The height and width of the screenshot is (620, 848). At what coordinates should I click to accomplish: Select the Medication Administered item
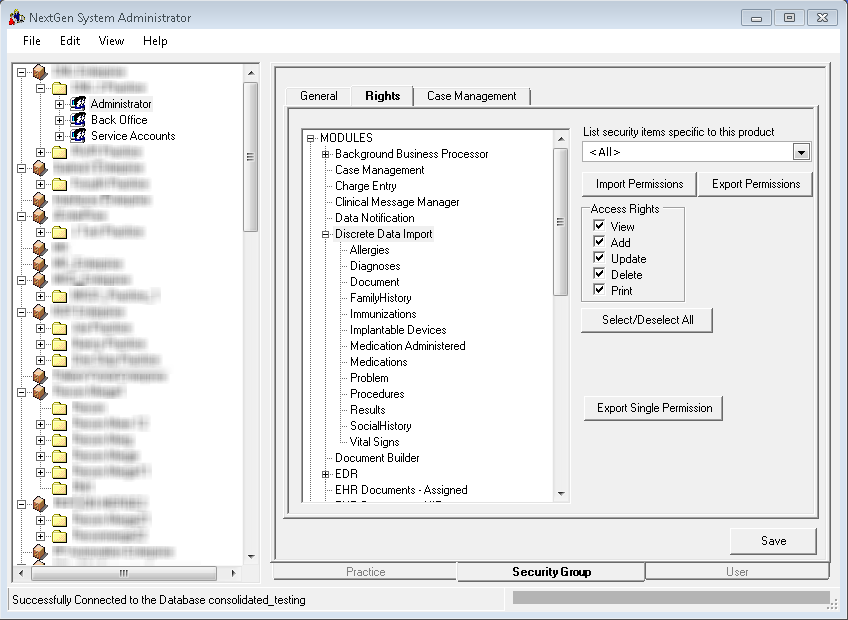pyautogui.click(x=407, y=346)
